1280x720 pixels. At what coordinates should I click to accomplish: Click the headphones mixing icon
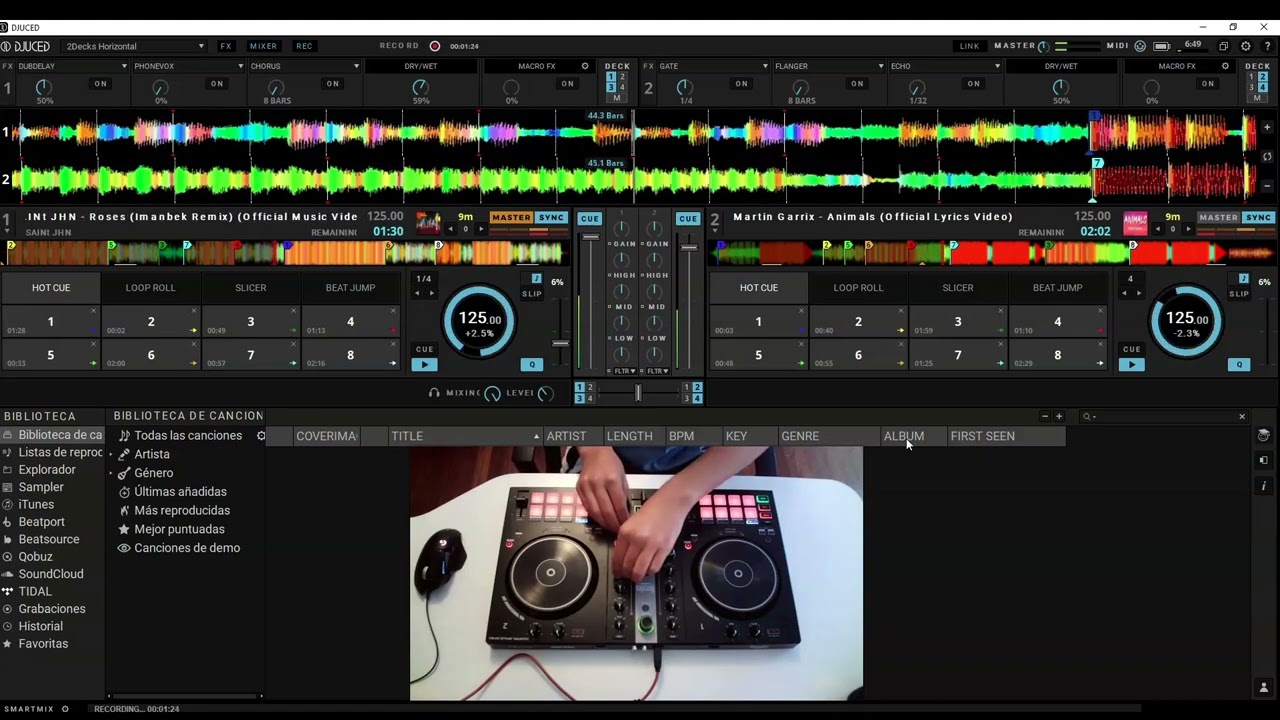434,393
